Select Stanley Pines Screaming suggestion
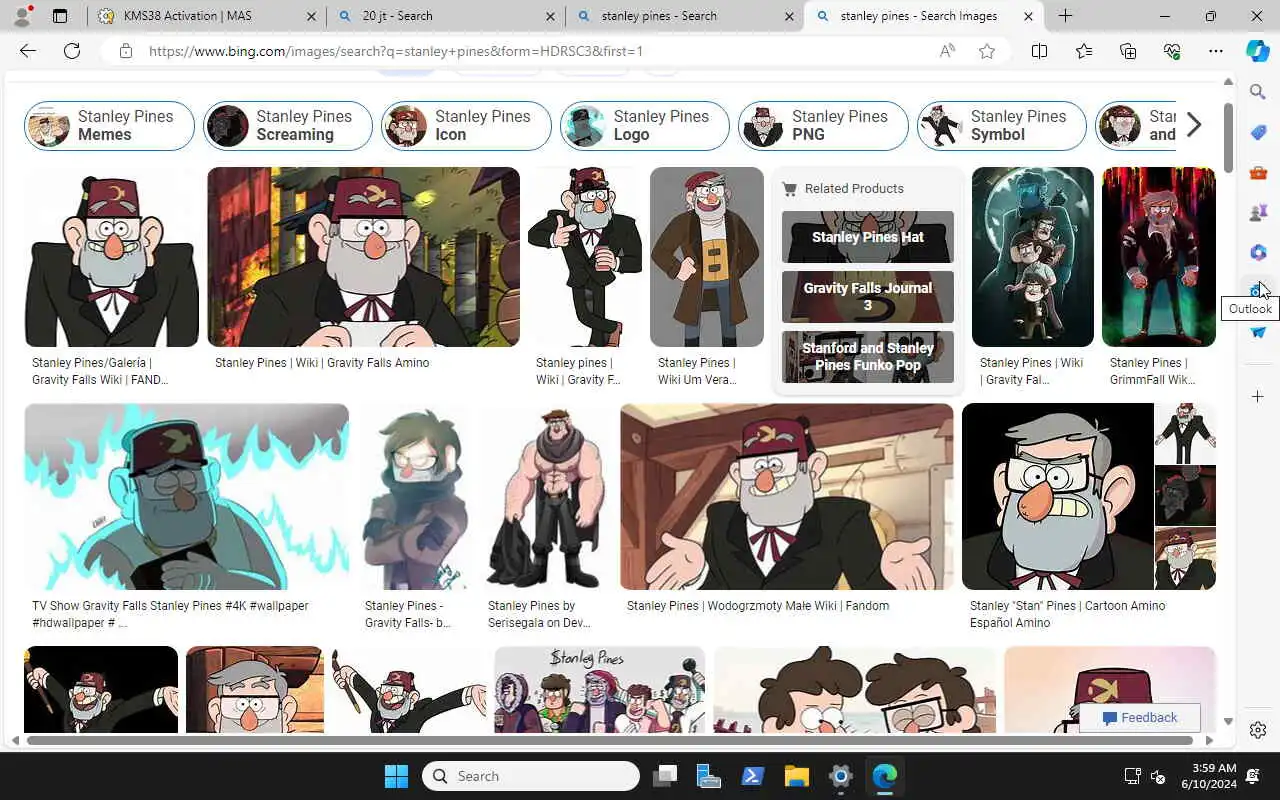Screen dimensions: 1280x800 pos(288,126)
